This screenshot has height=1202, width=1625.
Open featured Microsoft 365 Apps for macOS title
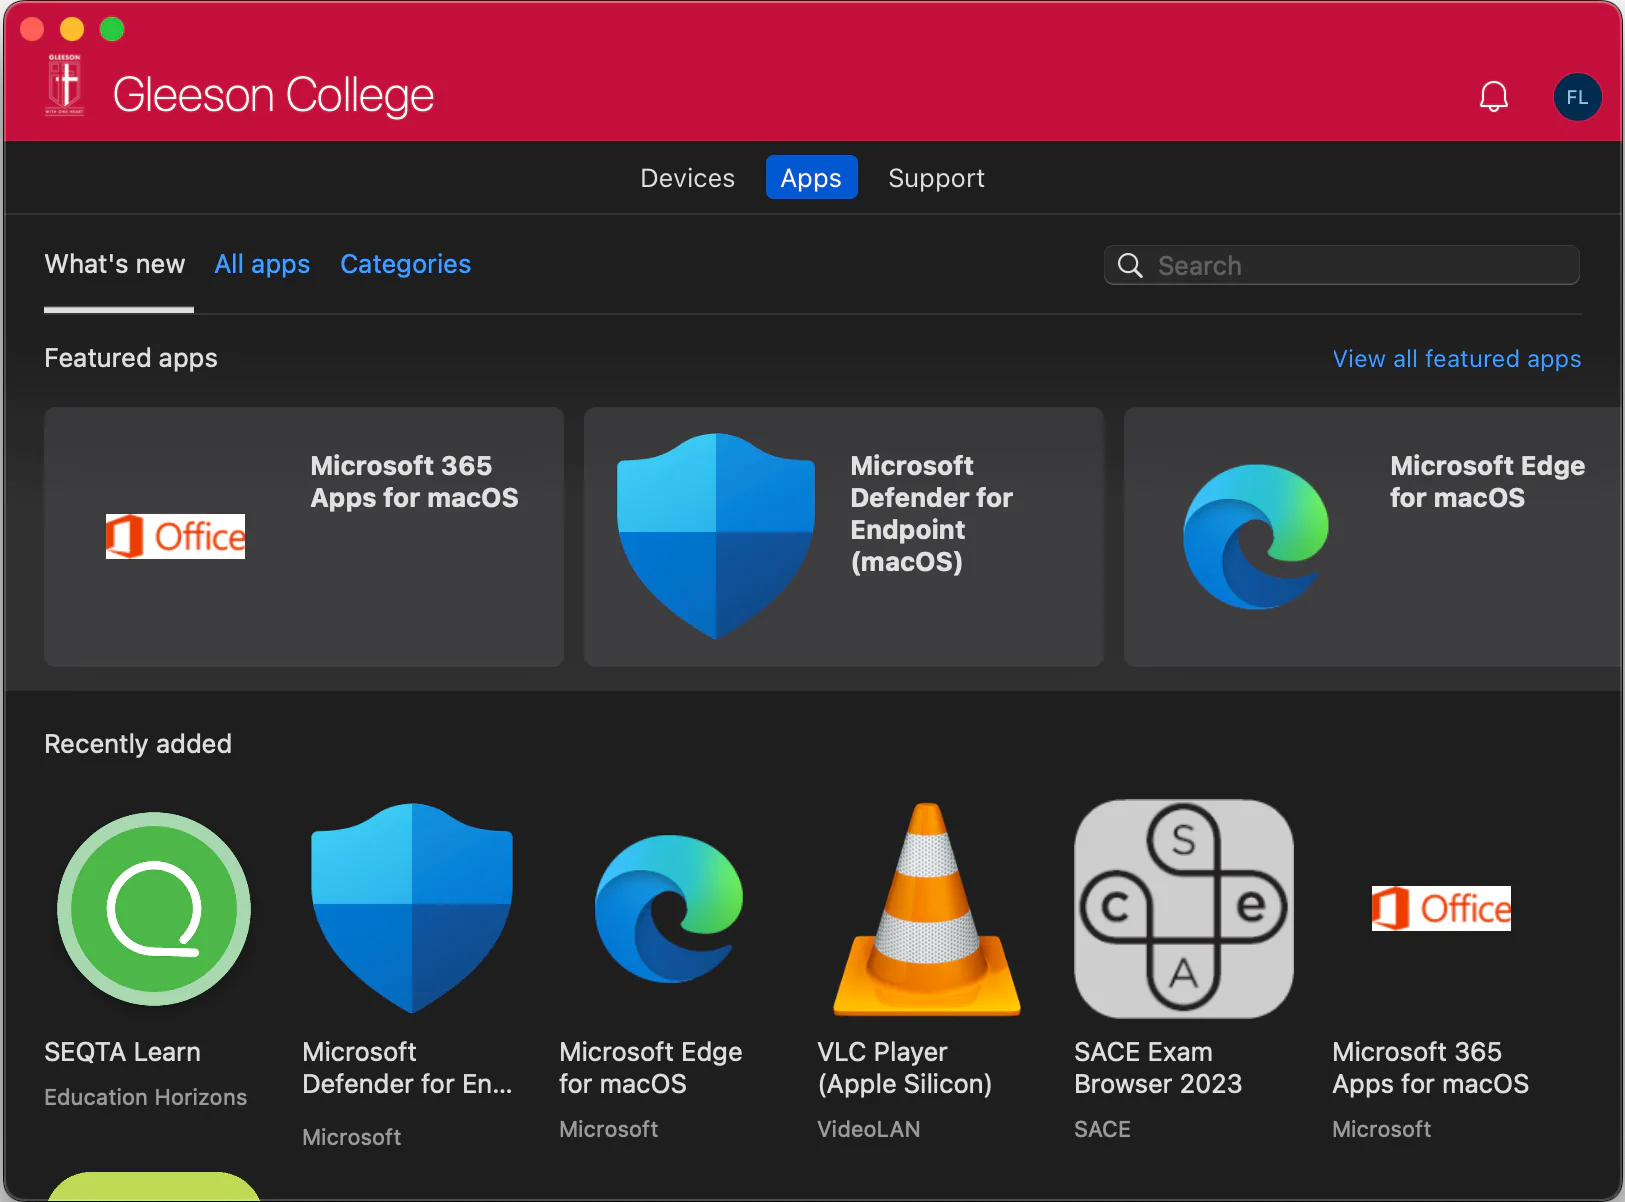(x=414, y=482)
